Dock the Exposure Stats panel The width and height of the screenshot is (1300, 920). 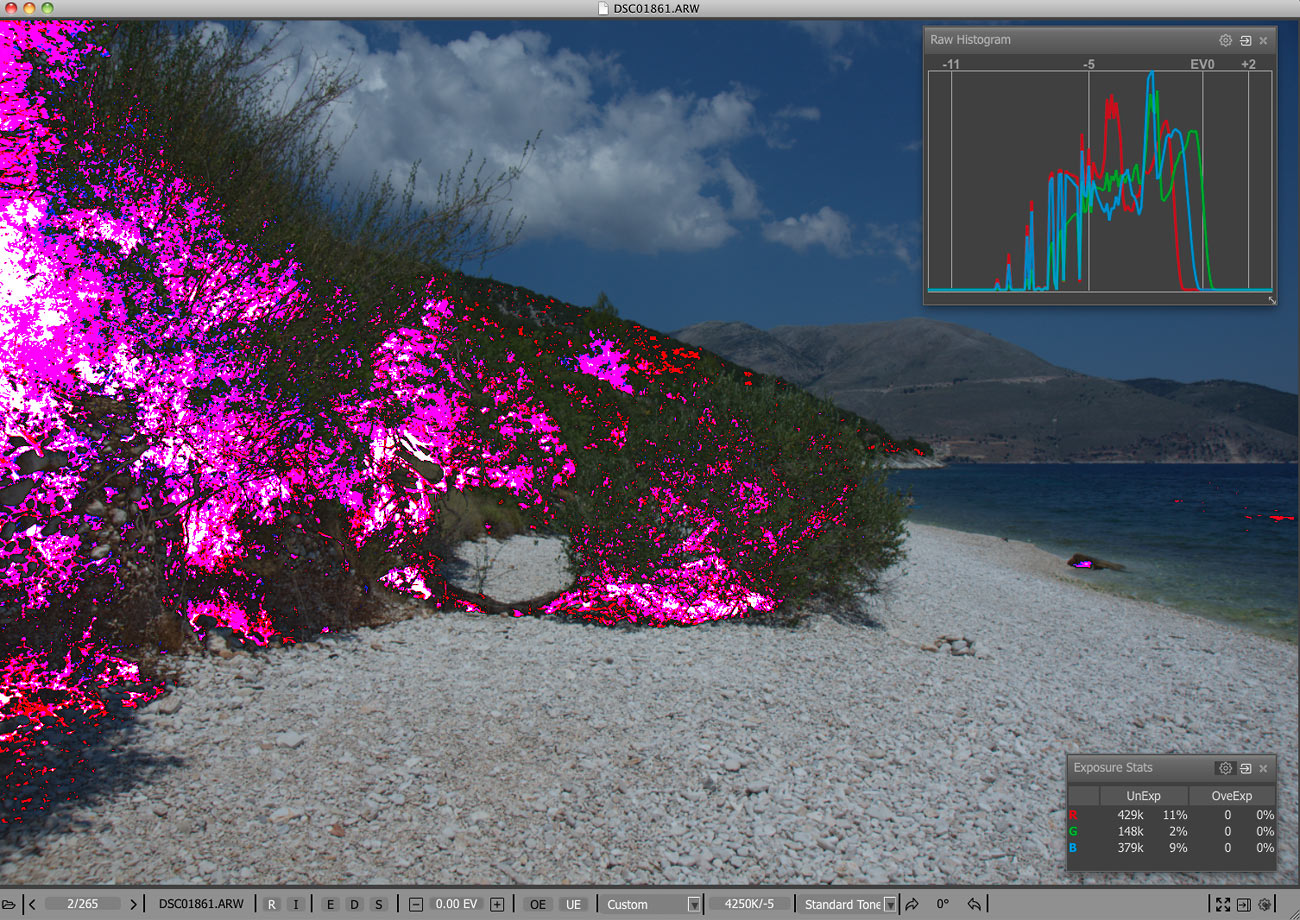(x=1245, y=768)
